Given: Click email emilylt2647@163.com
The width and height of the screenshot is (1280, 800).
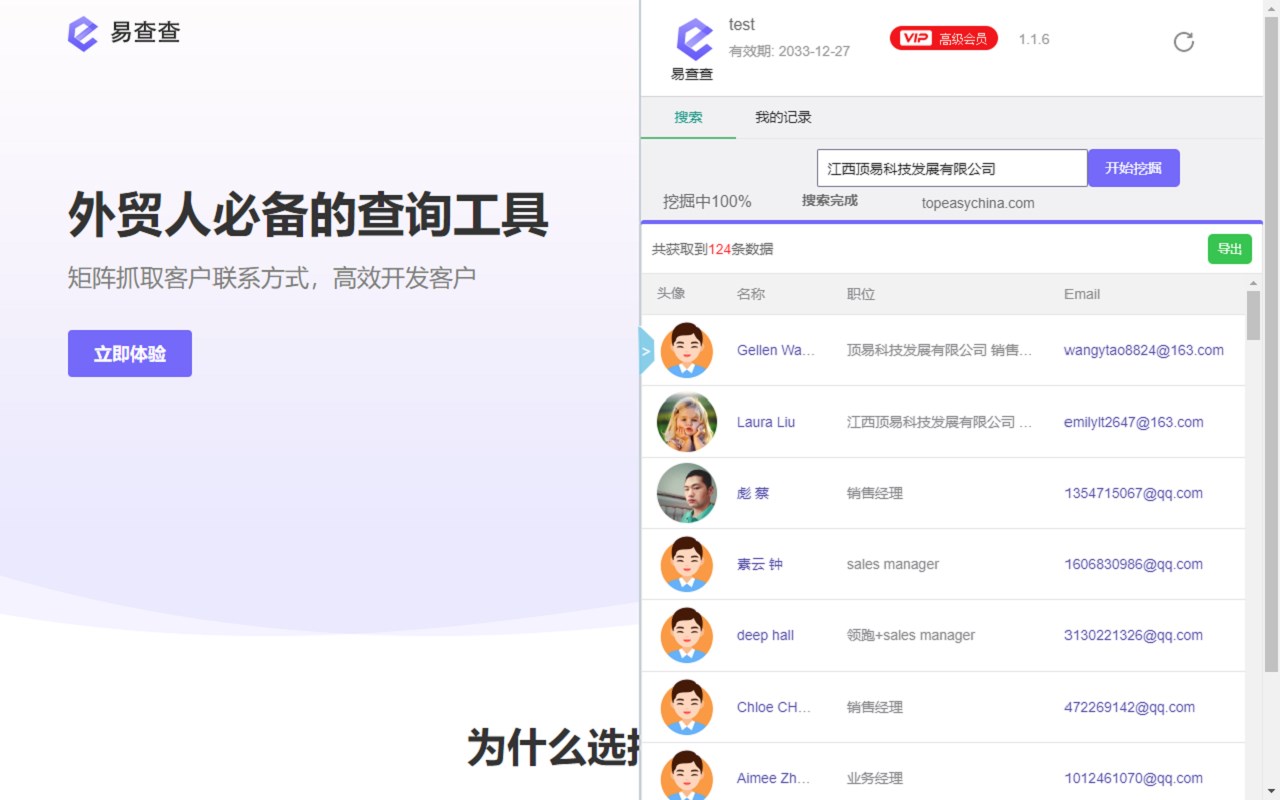Looking at the screenshot, I should [1134, 422].
